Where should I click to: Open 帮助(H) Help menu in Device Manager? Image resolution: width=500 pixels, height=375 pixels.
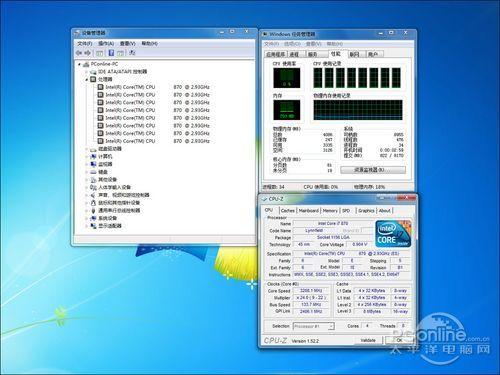click(x=149, y=44)
